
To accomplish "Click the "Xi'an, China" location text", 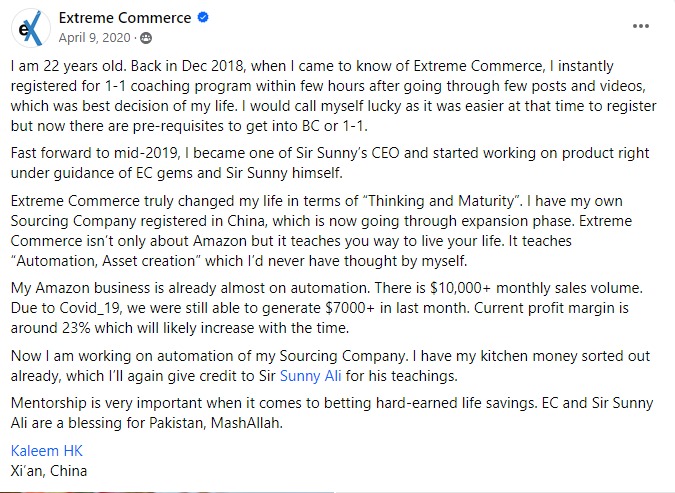I will [49, 471].
